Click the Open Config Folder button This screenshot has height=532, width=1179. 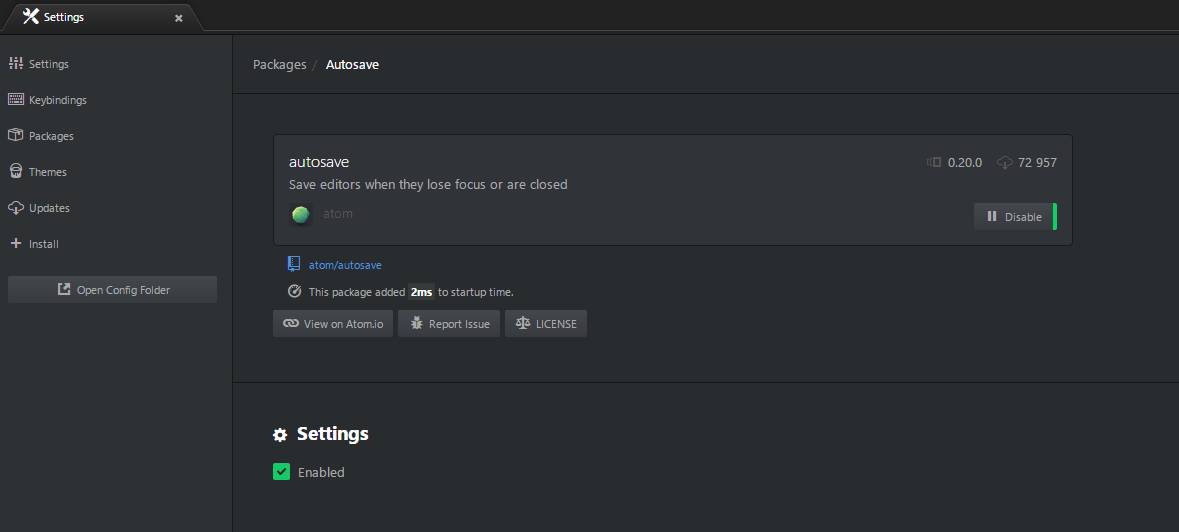pyautogui.click(x=113, y=289)
